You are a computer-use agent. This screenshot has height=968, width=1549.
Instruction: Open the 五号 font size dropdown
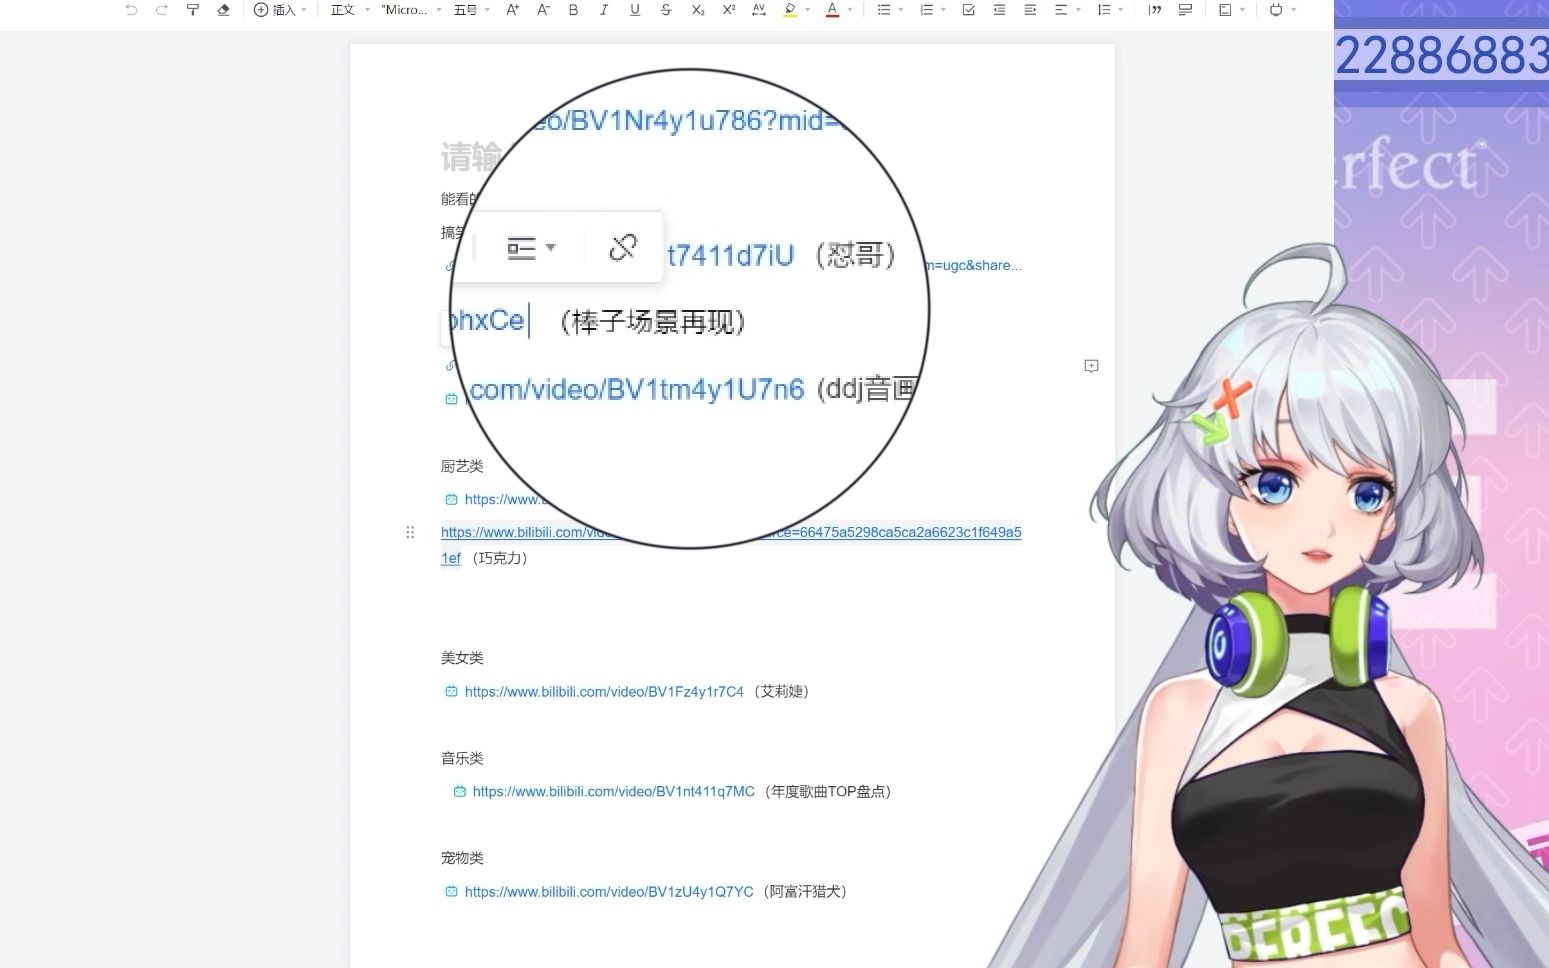(471, 10)
